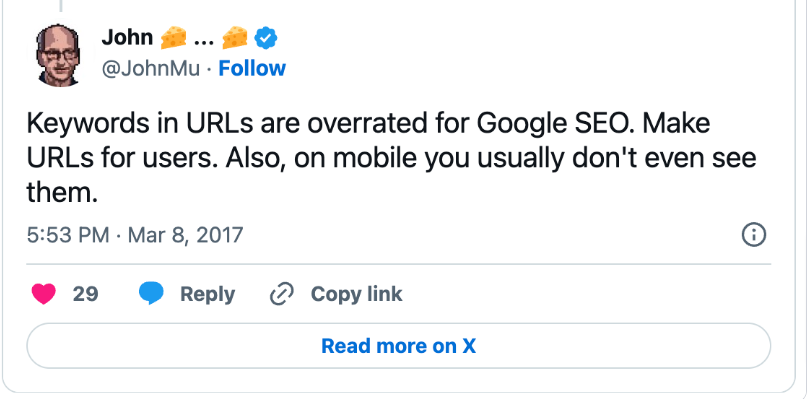Click the 29 likes count
The height and width of the screenshot is (399, 809).
pyautogui.click(x=85, y=294)
